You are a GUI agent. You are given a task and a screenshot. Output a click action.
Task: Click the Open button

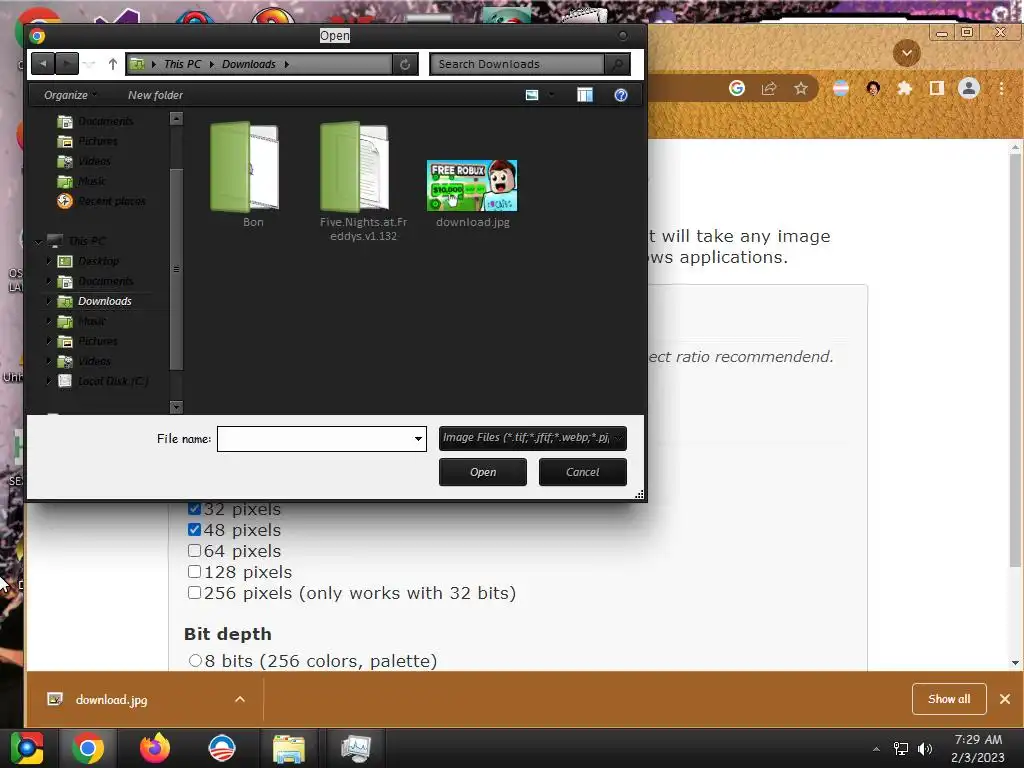pos(483,472)
